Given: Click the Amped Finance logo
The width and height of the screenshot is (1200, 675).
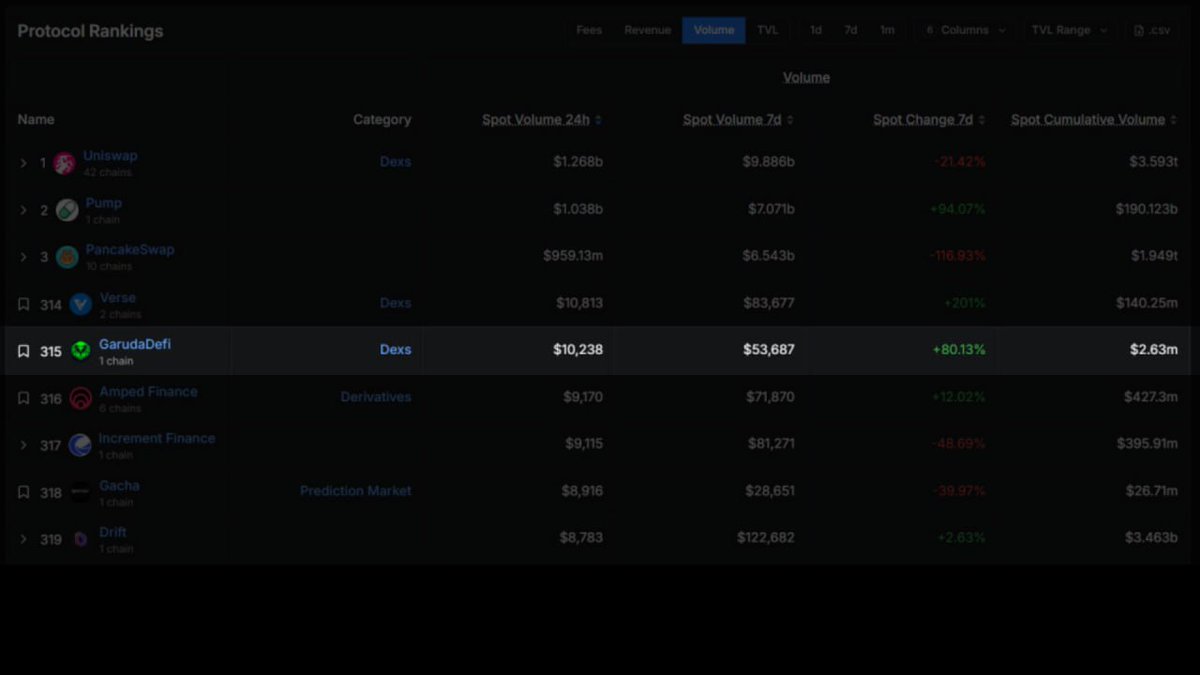Looking at the screenshot, I should point(81,398).
